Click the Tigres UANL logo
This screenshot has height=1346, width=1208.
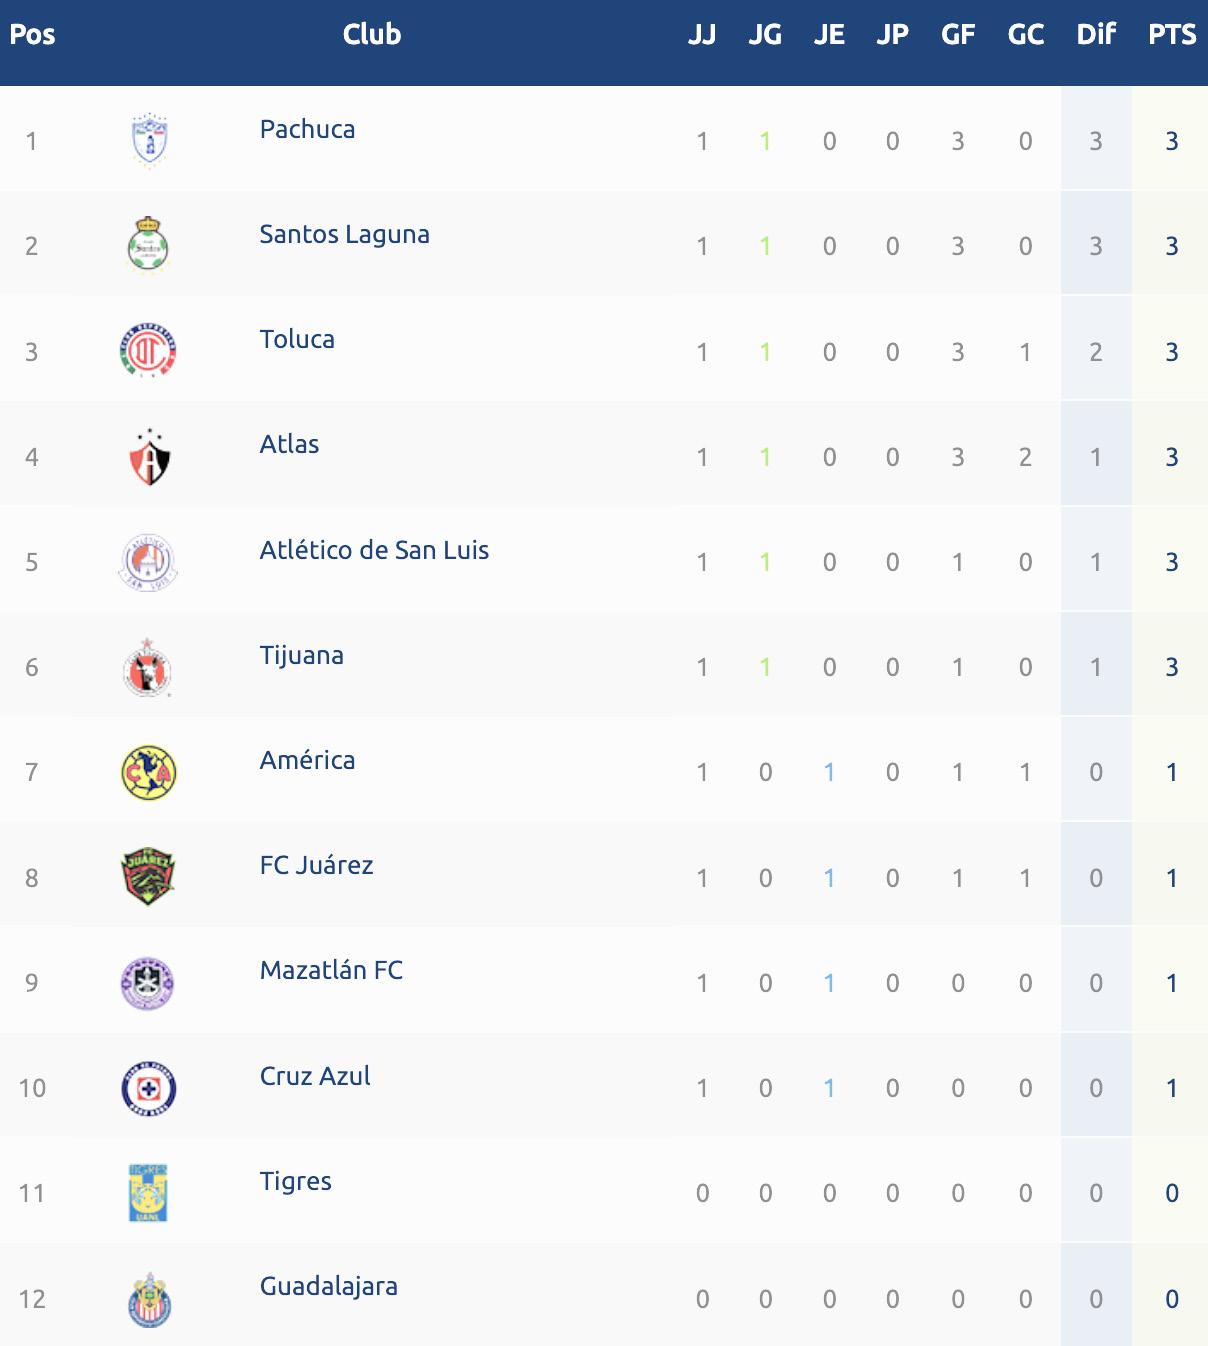tap(149, 1193)
